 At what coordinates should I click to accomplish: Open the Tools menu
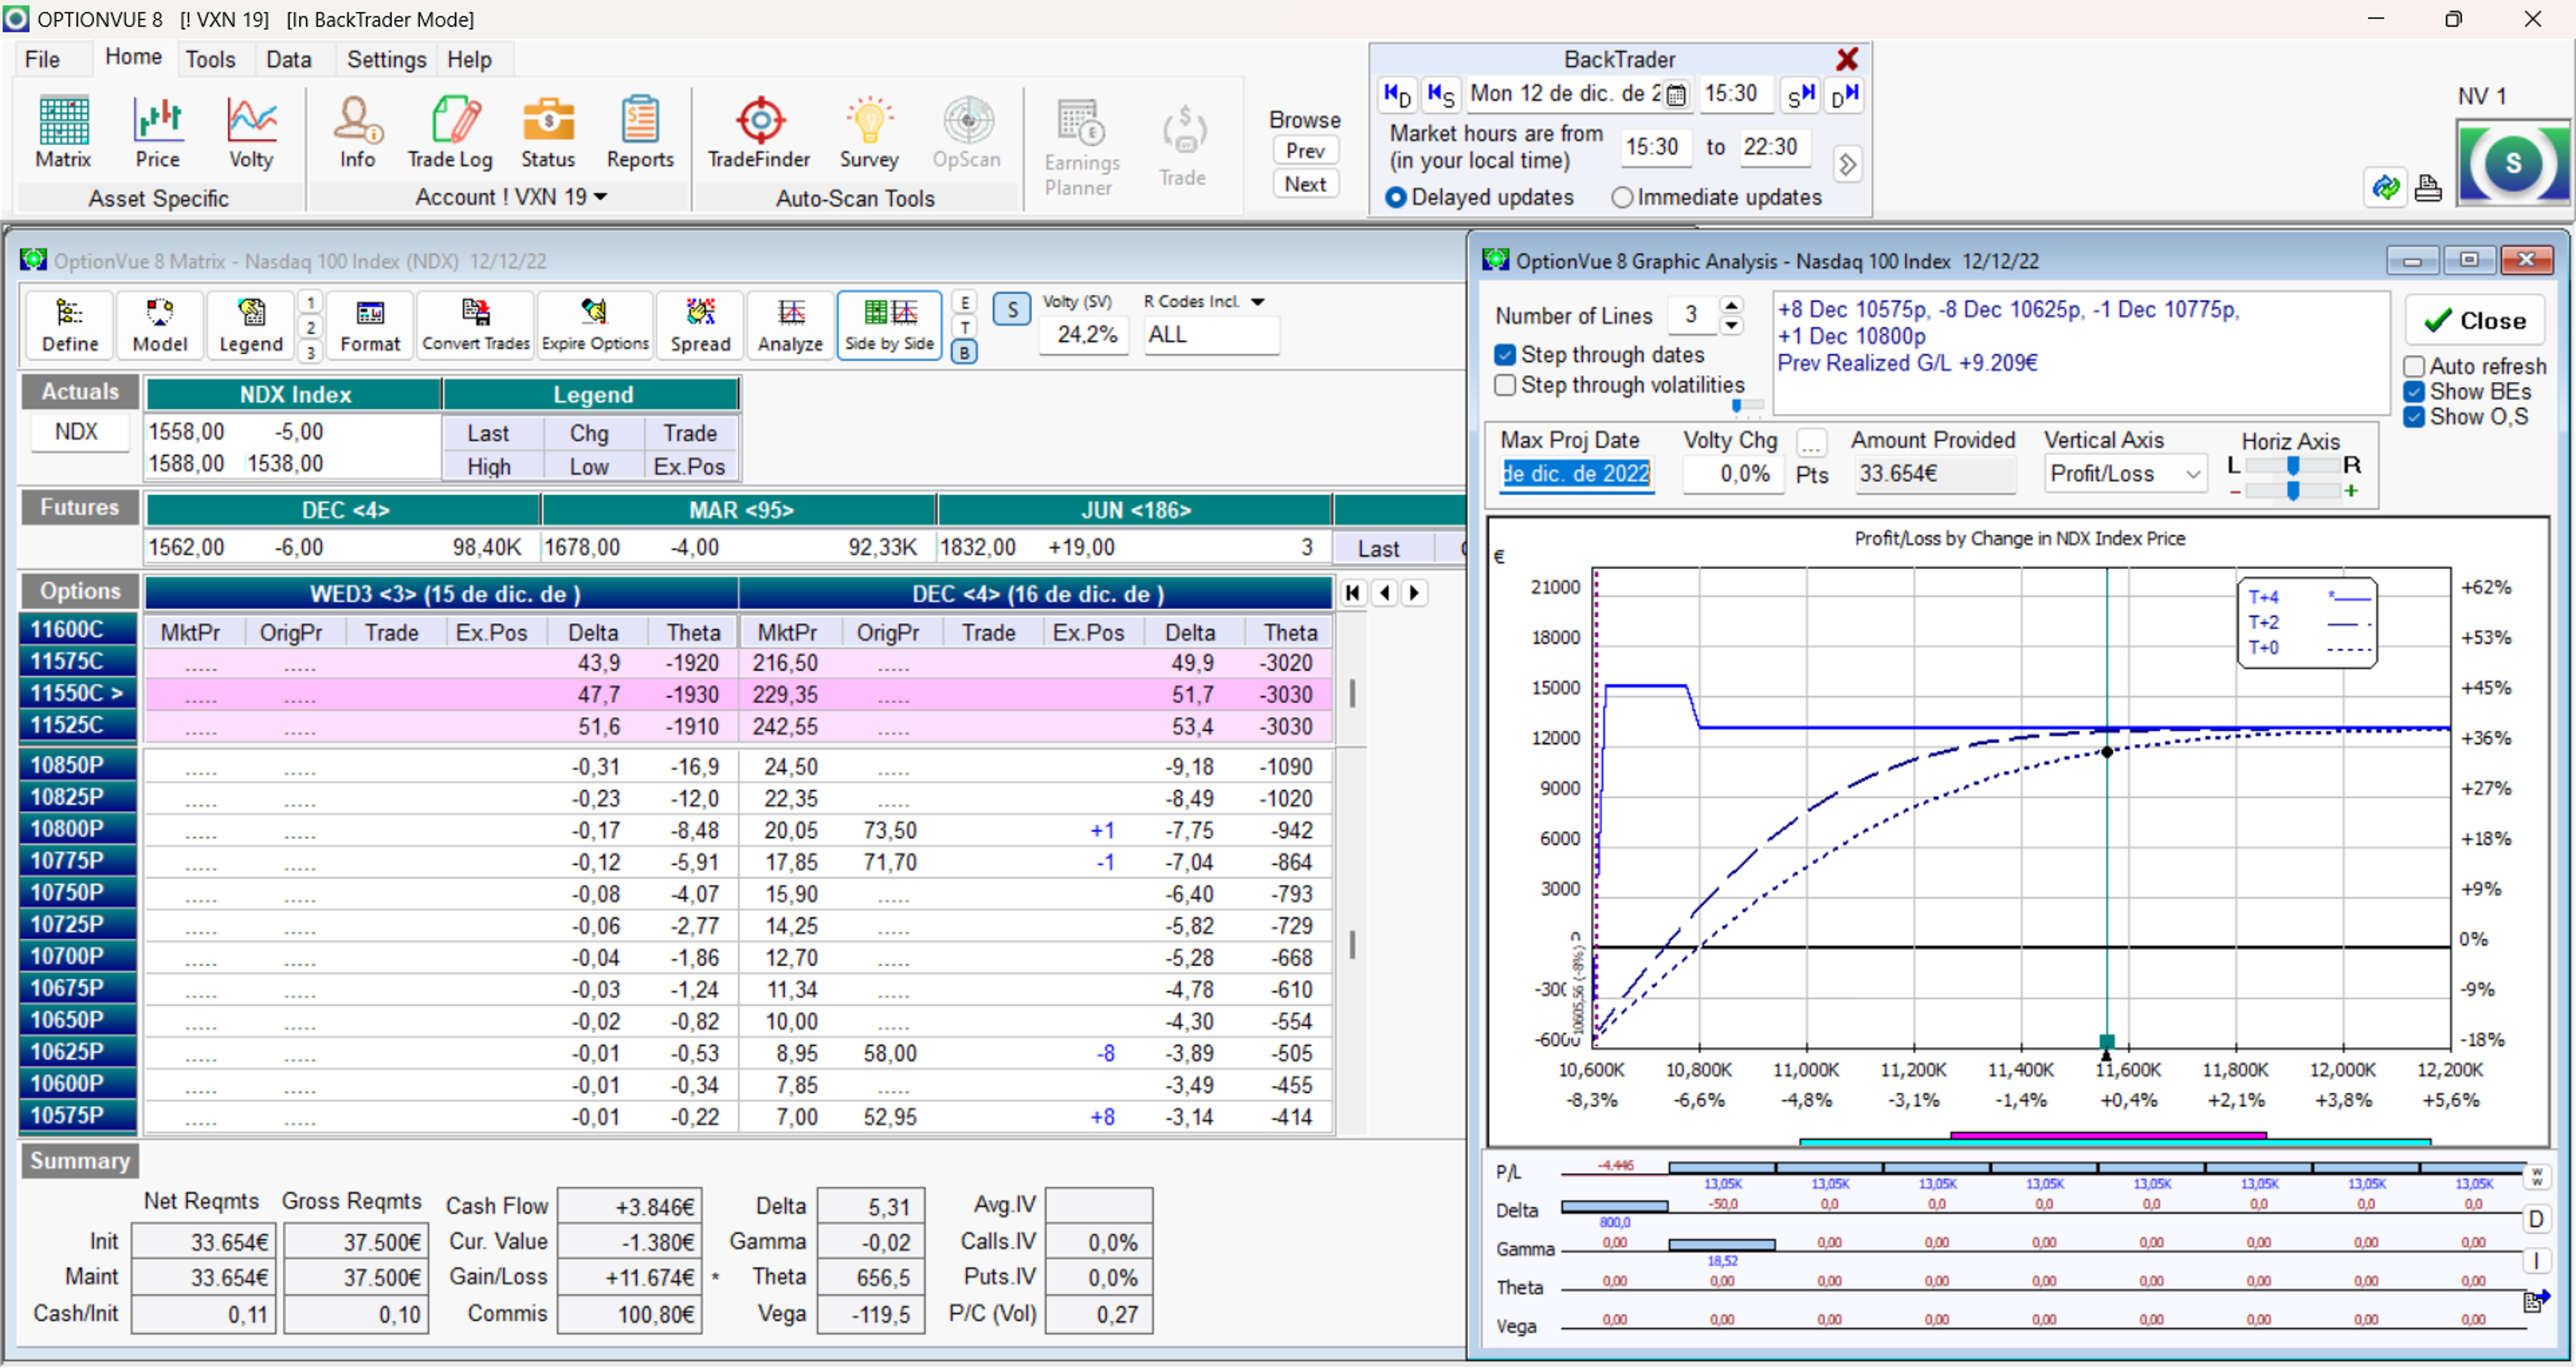[x=210, y=59]
